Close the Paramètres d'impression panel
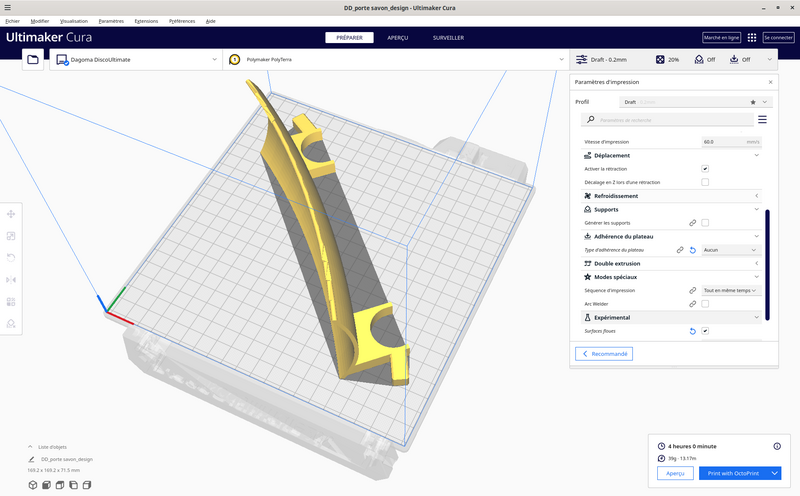Screen dimensions: 800x496 770,82
